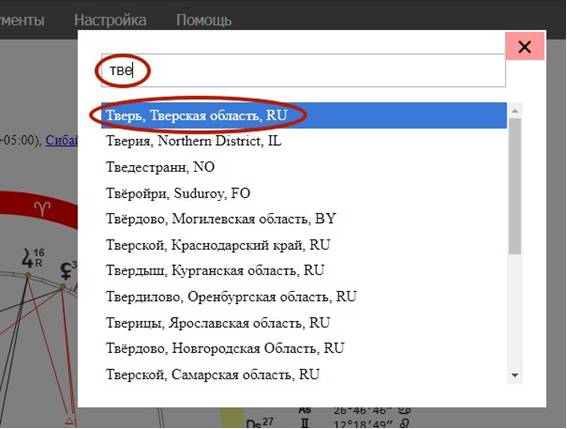This screenshot has width=567, height=429.
Task: Click the list scroll down arrow
Action: click(x=515, y=375)
